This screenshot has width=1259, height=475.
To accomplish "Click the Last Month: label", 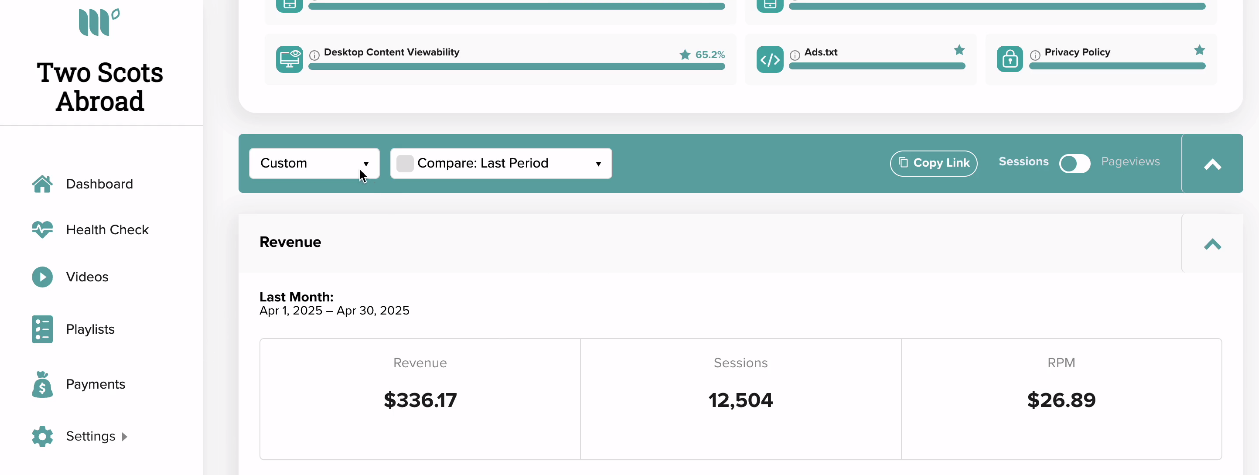I will 296,297.
